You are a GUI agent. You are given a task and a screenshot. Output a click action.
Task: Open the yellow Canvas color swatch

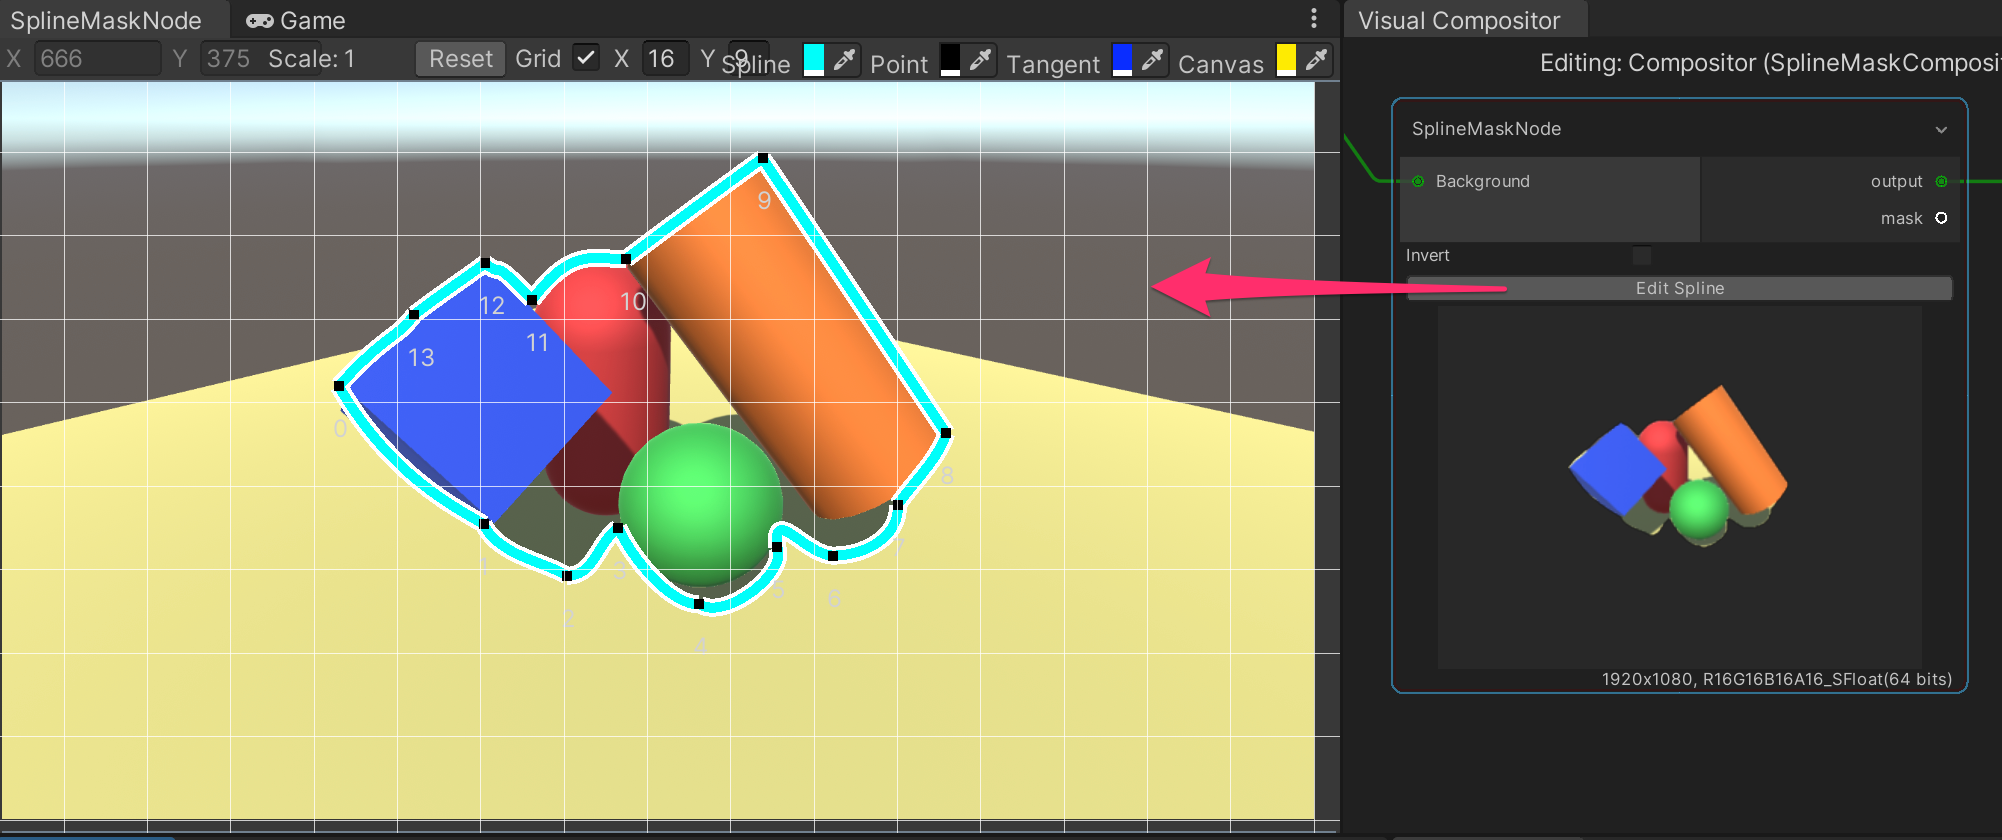[x=1286, y=60]
